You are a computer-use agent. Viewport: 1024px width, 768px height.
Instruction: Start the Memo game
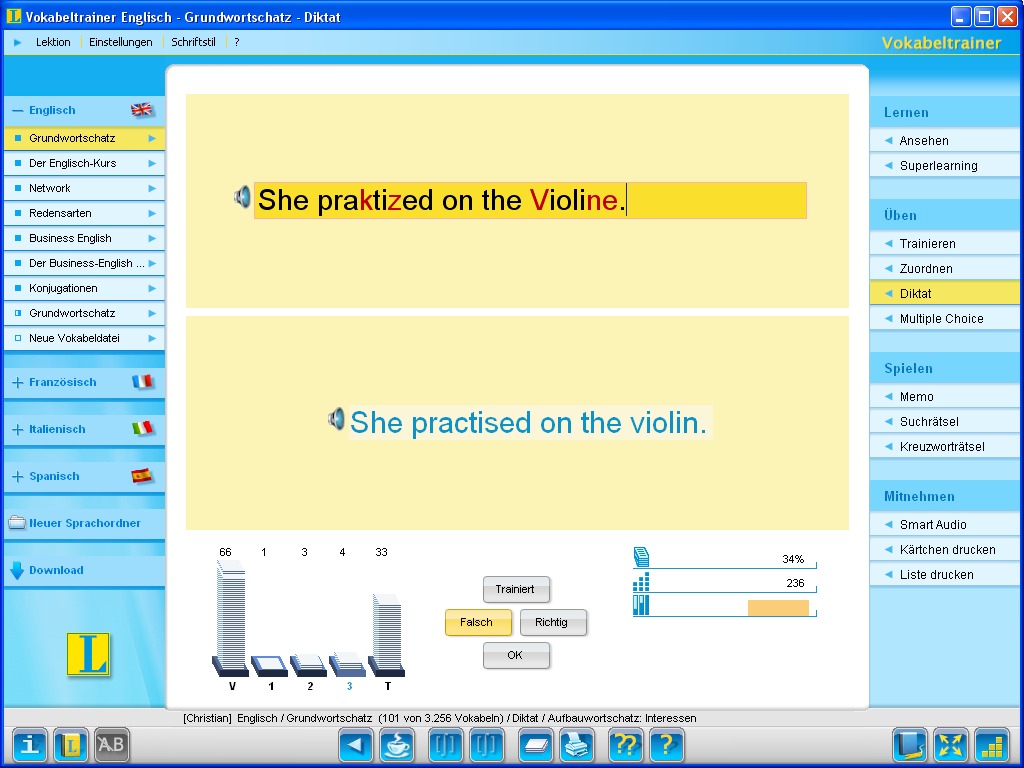944,396
